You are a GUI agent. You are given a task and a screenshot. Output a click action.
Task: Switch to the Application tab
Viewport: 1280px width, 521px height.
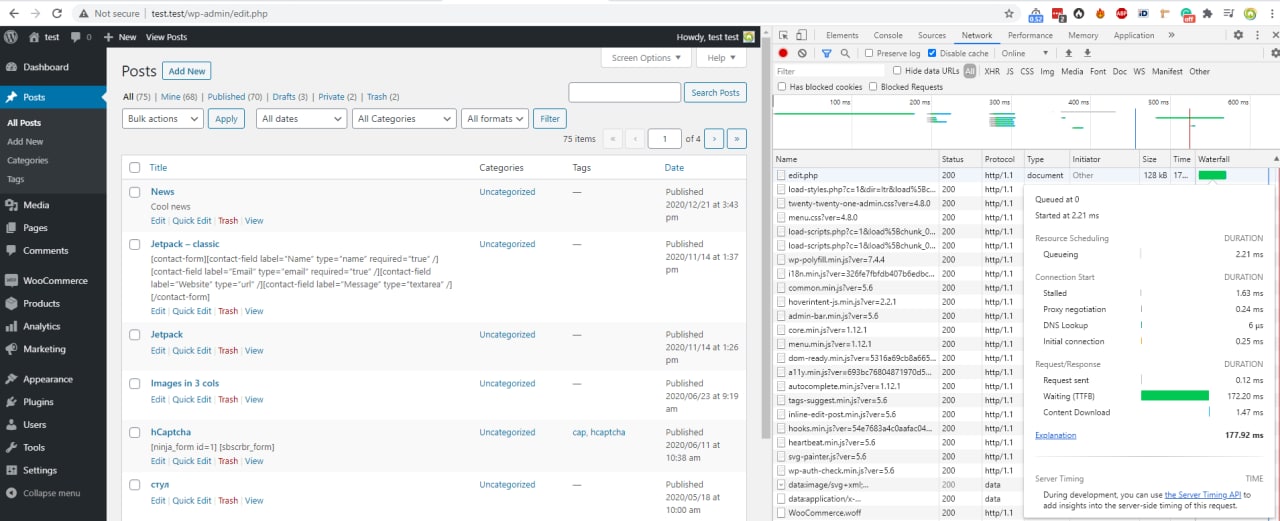pyautogui.click(x=1134, y=35)
